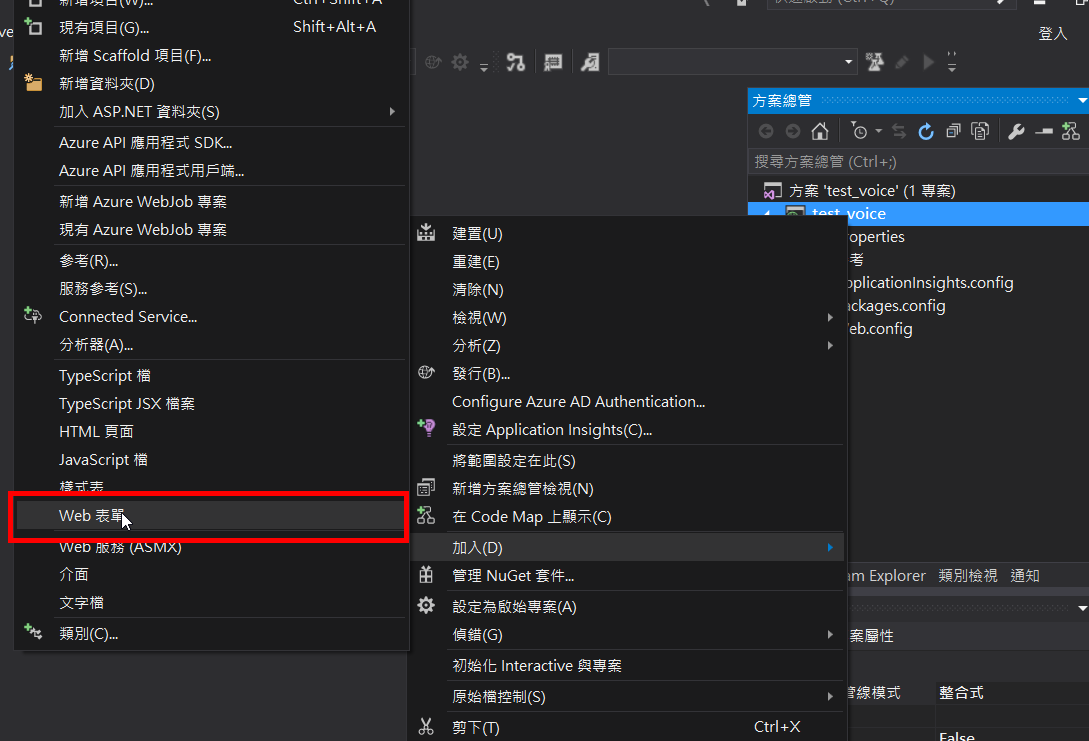This screenshot has width=1089, height=741.
Task: Open the dropdown arrow next to the clock filter icon
Action: pyautogui.click(x=879, y=131)
